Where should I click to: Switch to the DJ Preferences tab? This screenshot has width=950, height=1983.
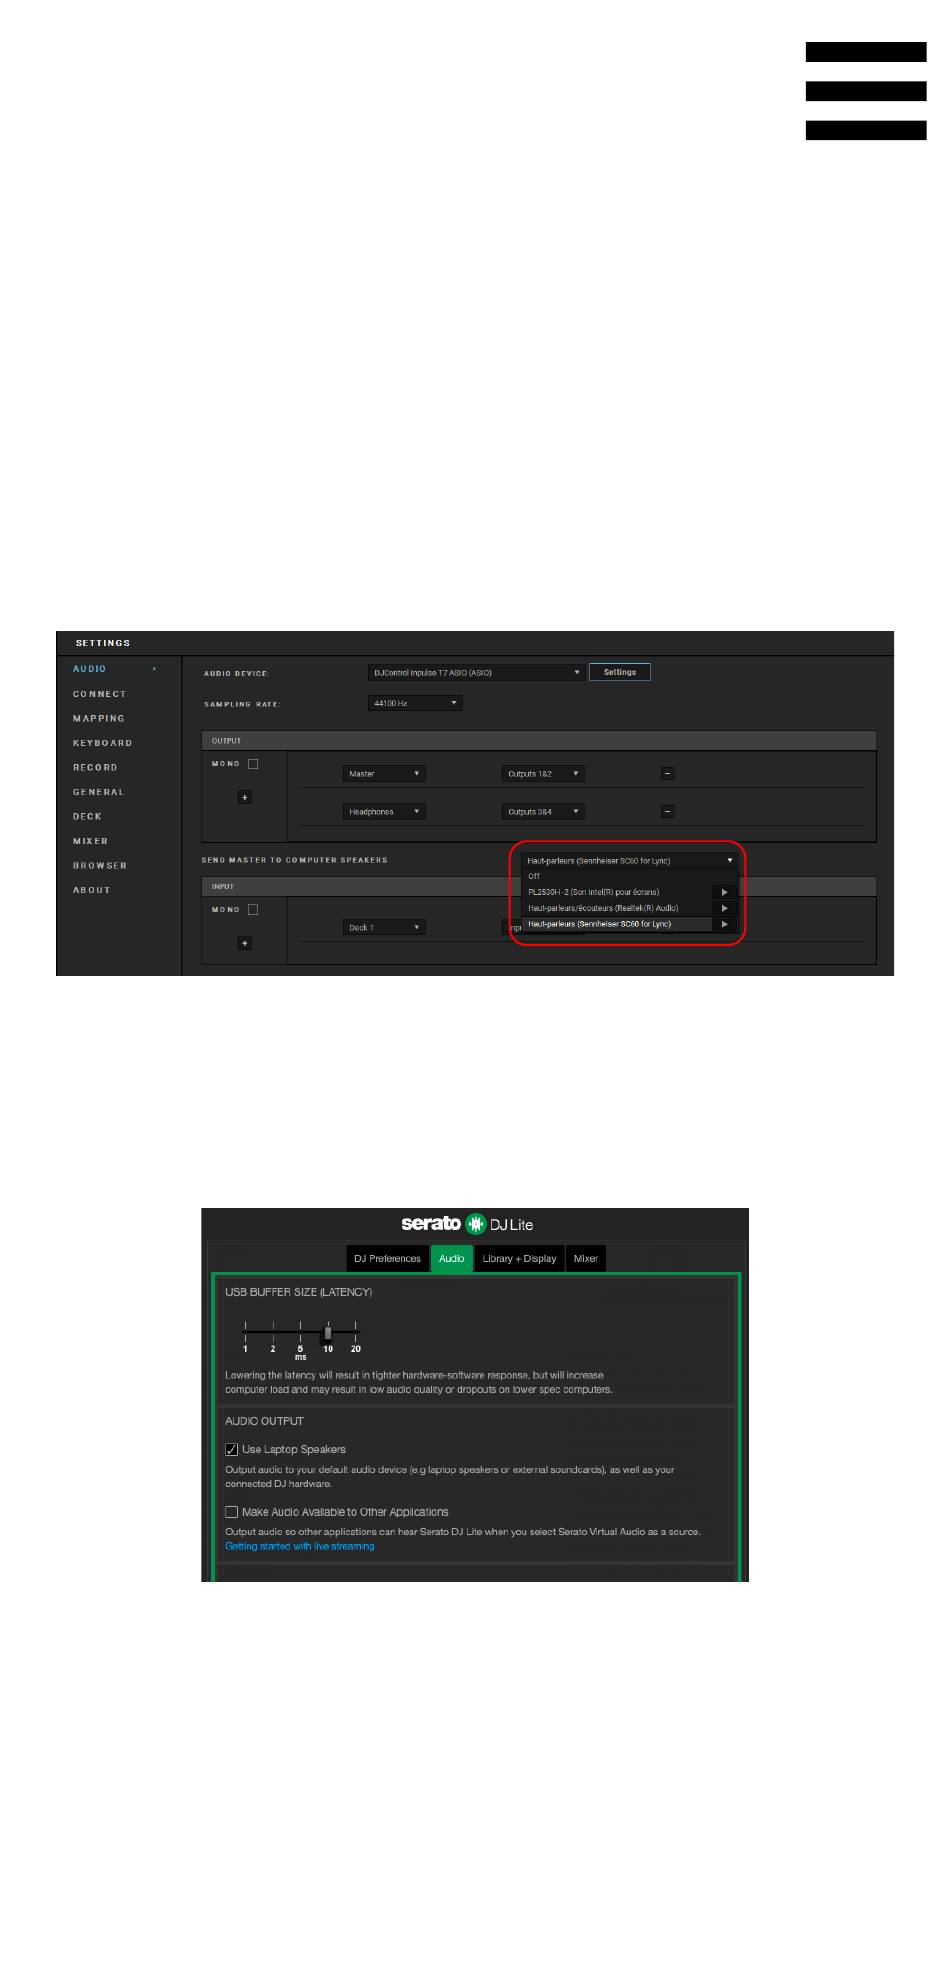click(x=388, y=1258)
